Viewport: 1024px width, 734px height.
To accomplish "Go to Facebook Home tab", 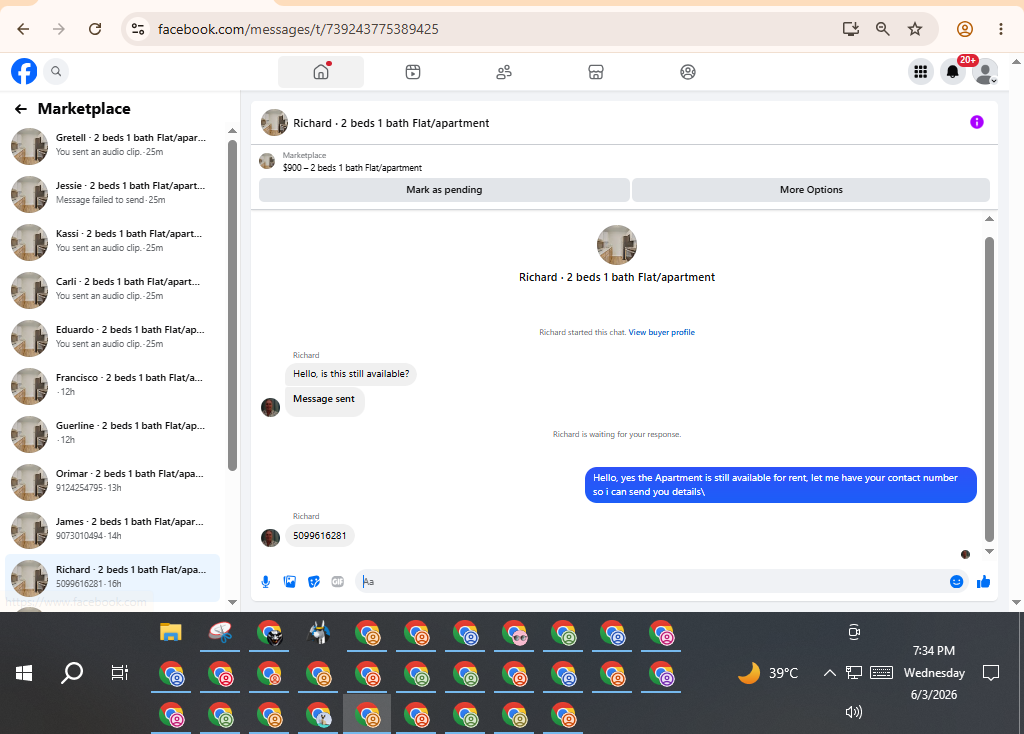I will (x=321, y=72).
